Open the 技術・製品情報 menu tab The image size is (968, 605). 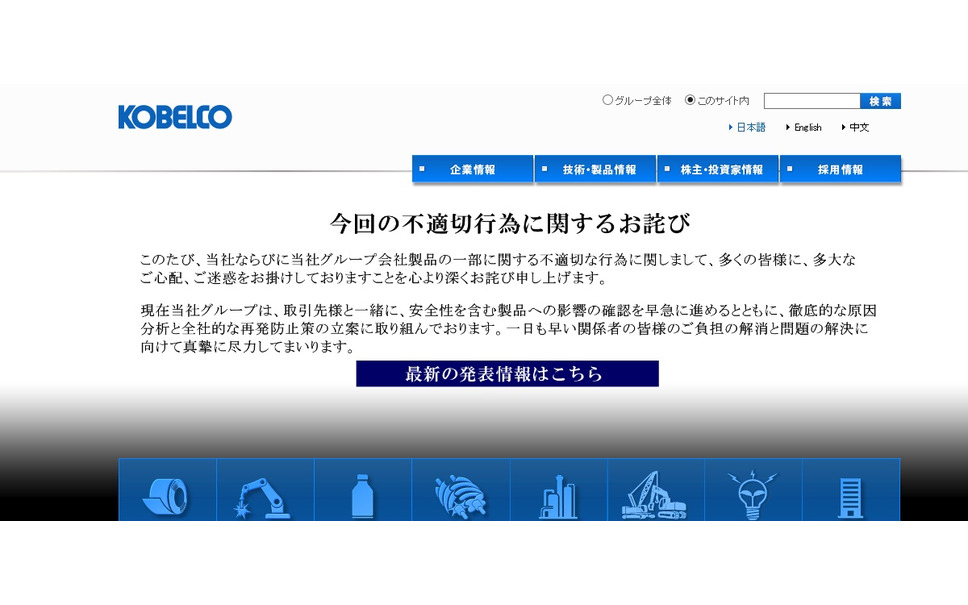coord(596,170)
